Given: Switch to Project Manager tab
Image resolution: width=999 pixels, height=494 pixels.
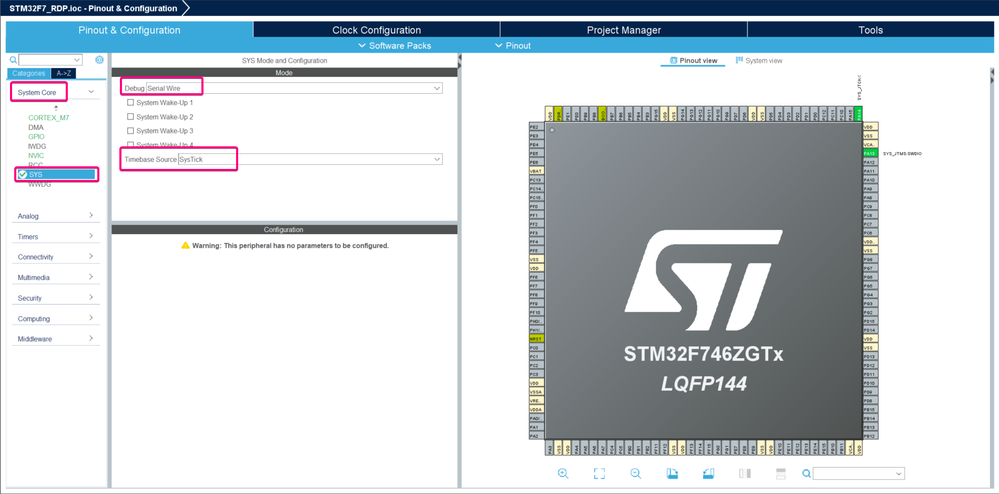Looking at the screenshot, I should [x=624, y=30].
